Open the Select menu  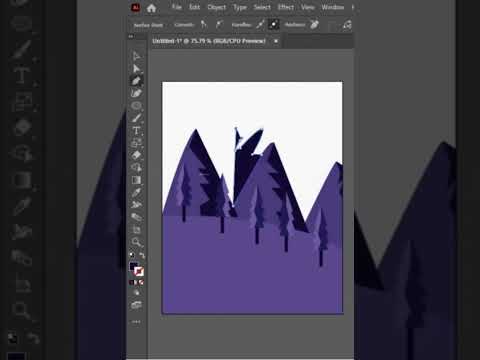(262, 7)
